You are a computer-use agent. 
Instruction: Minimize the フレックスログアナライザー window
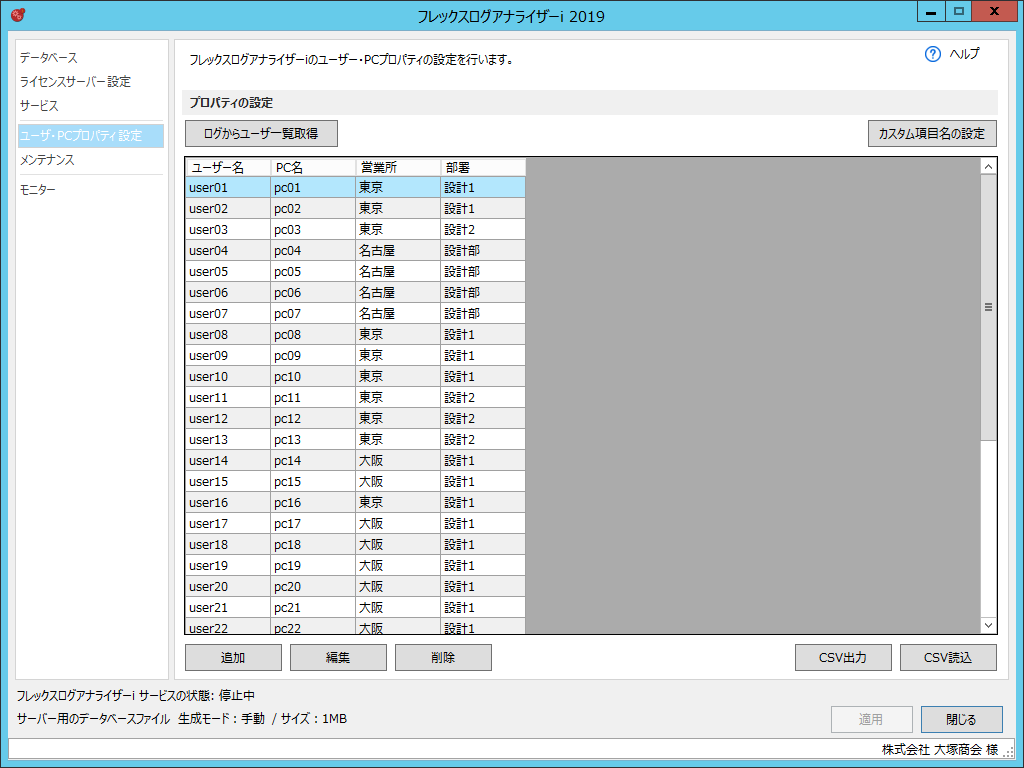[x=931, y=12]
